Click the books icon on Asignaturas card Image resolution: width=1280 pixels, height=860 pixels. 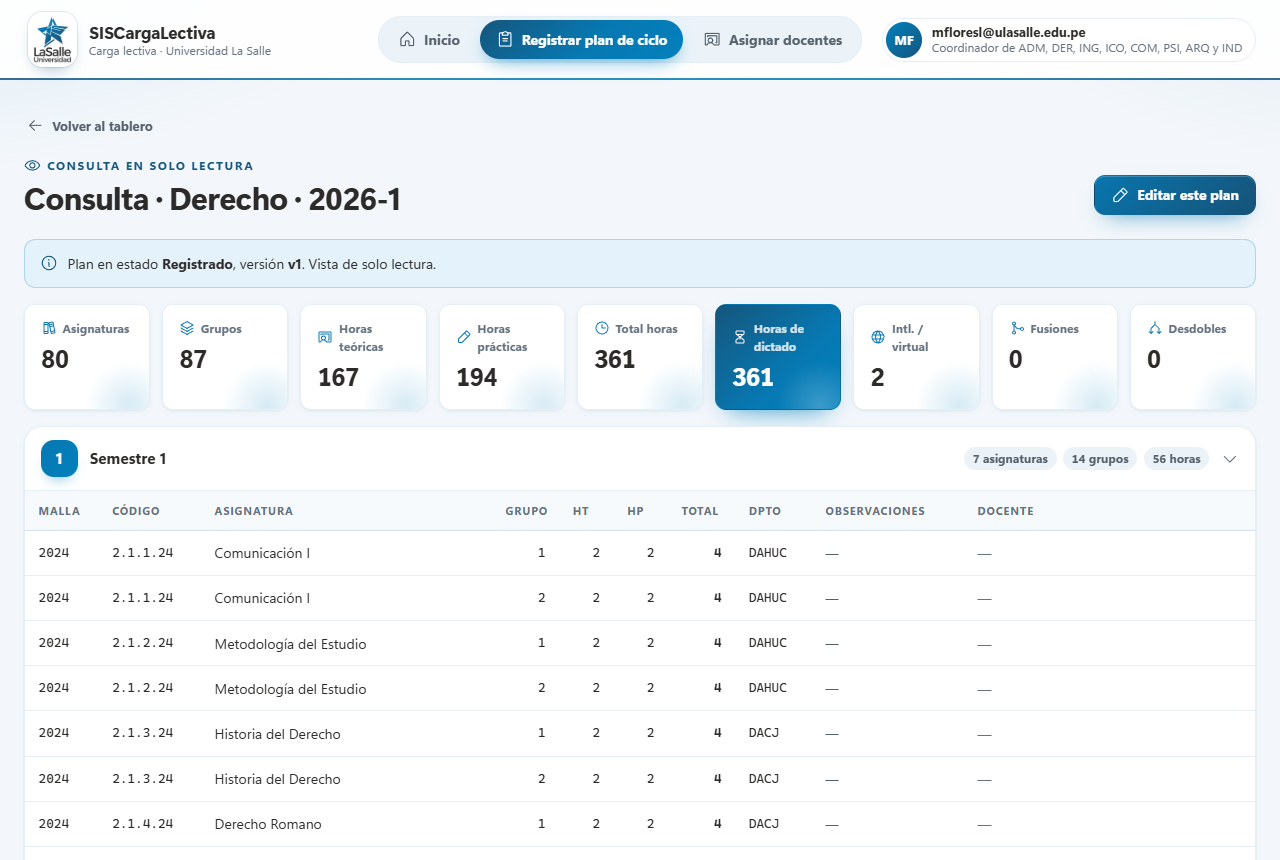[49, 328]
